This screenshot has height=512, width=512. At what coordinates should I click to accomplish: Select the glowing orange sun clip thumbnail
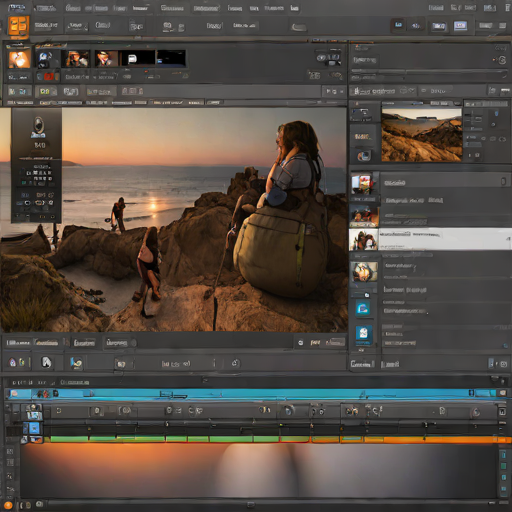click(19, 58)
